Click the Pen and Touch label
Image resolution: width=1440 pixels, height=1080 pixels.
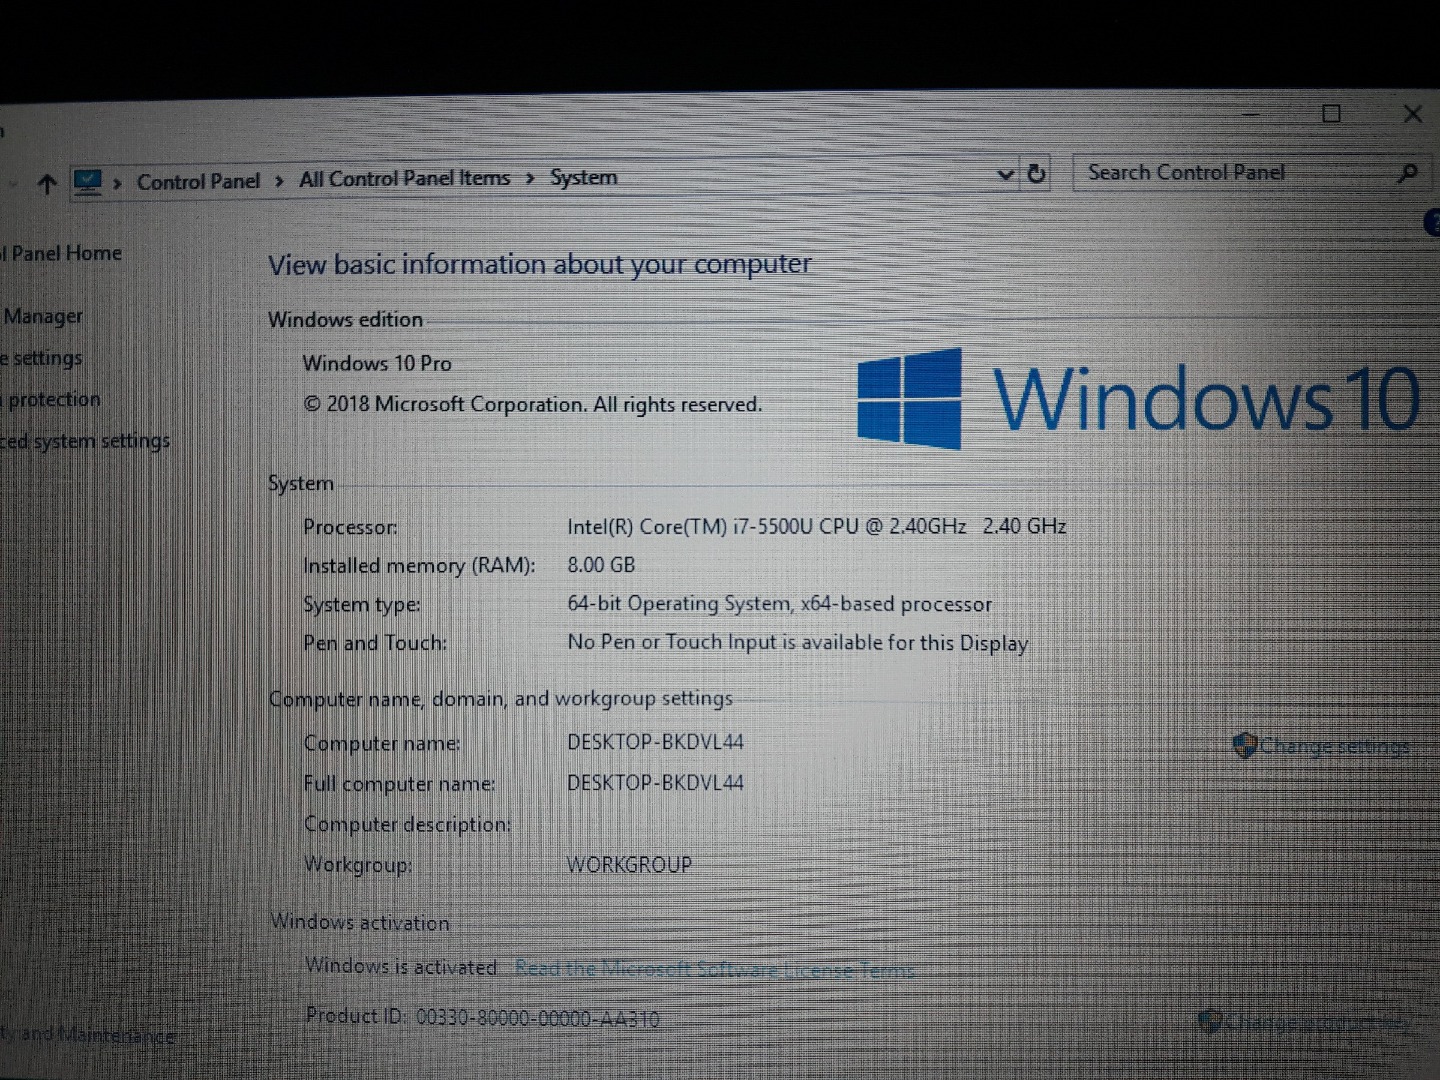tap(375, 643)
